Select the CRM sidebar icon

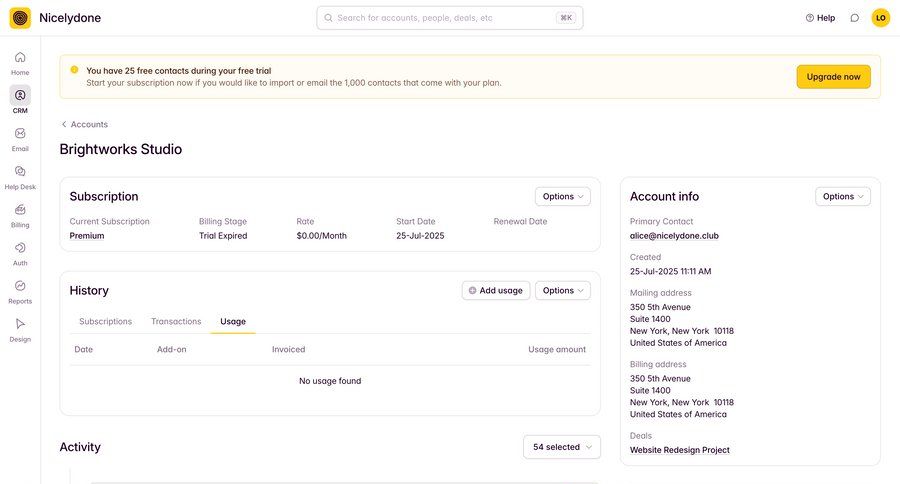[20, 95]
